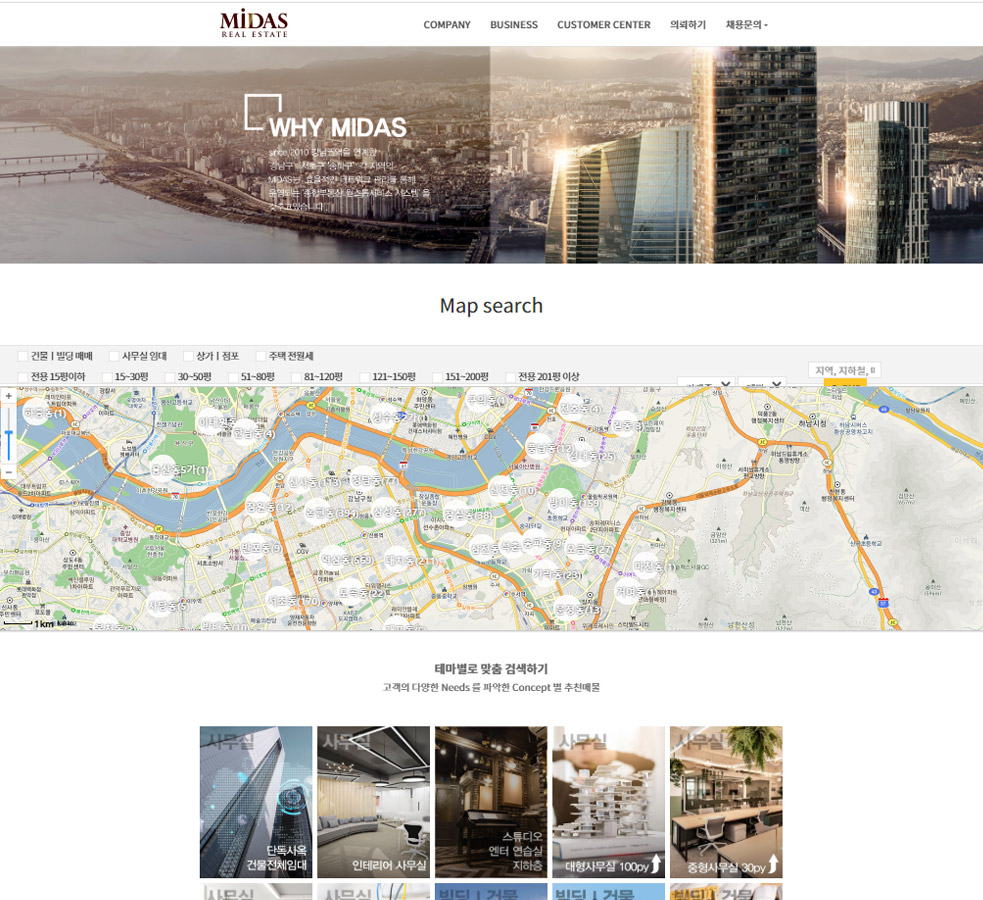Image resolution: width=983 pixels, height=900 pixels.
Task: Click the 성내동 (25) map marker
Action: point(591,455)
